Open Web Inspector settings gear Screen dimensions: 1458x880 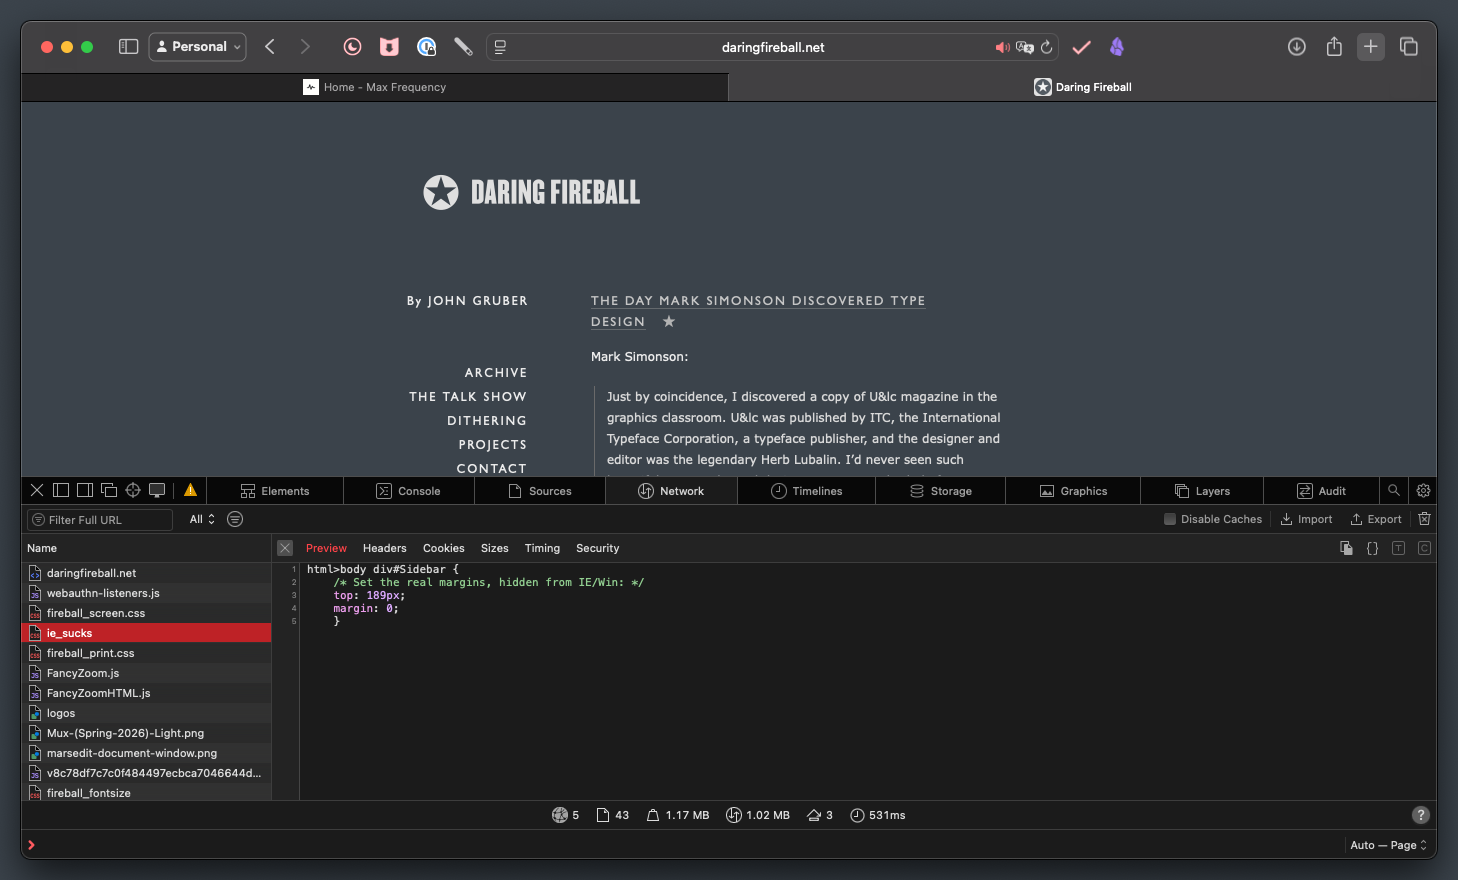click(x=1423, y=490)
